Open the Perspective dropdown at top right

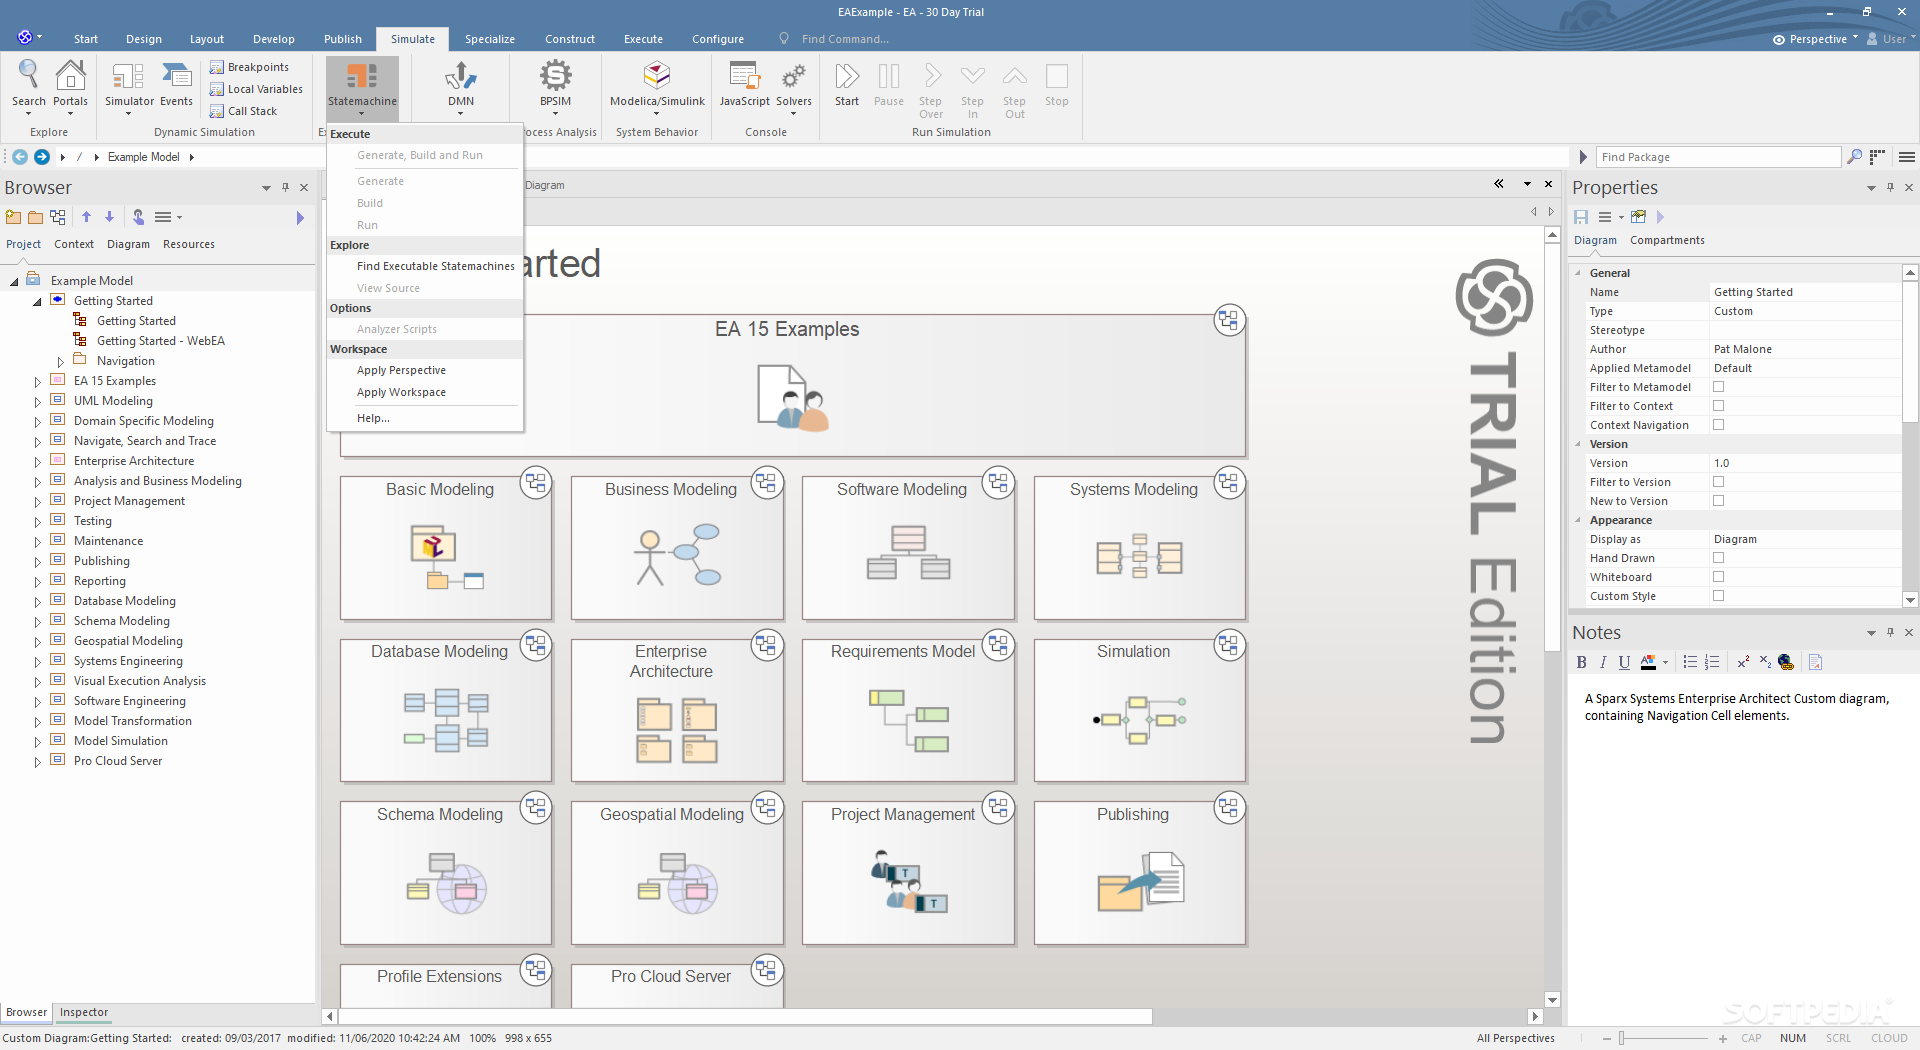1815,39
